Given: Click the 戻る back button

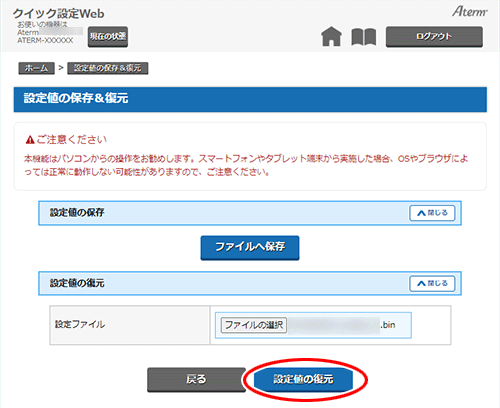Looking at the screenshot, I should [x=196, y=379].
